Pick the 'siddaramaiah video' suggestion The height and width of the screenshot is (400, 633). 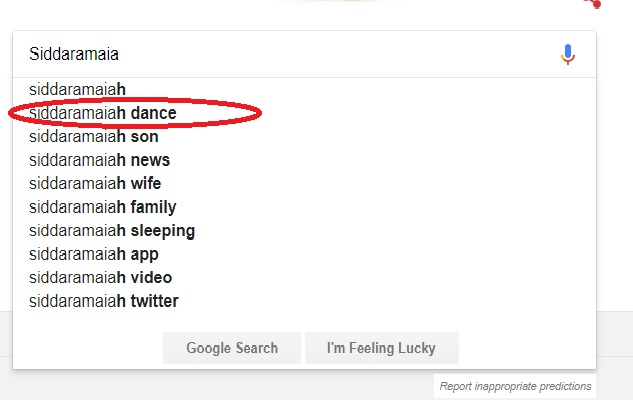point(304,277)
